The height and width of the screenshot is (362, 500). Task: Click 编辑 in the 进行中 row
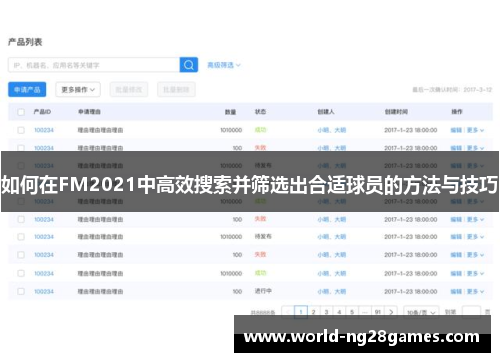click(x=456, y=291)
